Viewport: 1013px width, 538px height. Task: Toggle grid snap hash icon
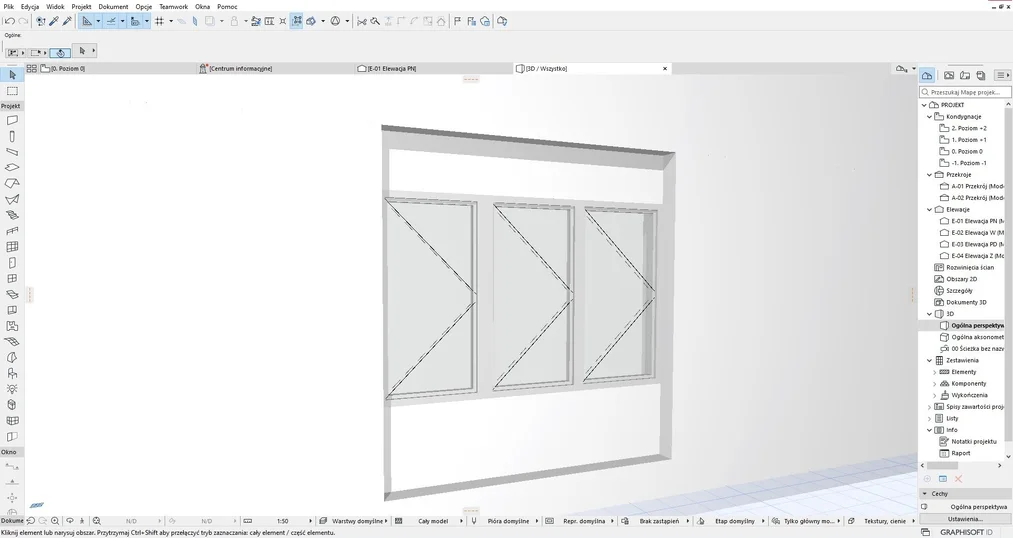(160, 21)
